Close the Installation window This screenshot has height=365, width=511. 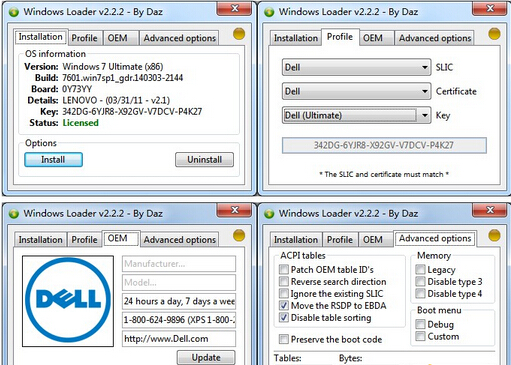(x=235, y=9)
